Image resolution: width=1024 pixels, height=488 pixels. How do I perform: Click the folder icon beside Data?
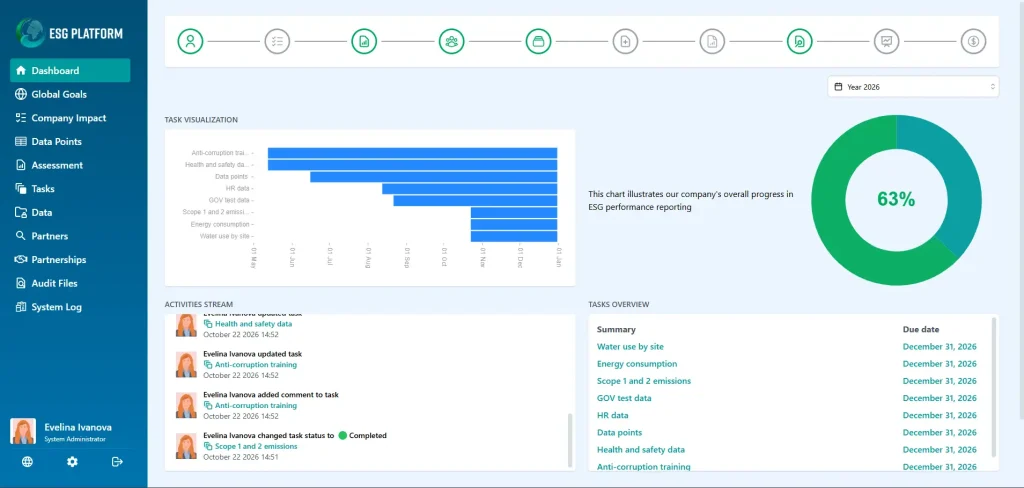pyautogui.click(x=21, y=212)
